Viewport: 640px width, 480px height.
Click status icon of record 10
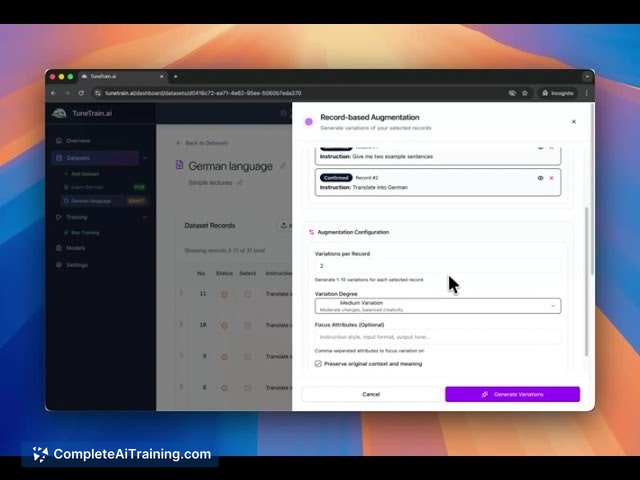click(224, 325)
